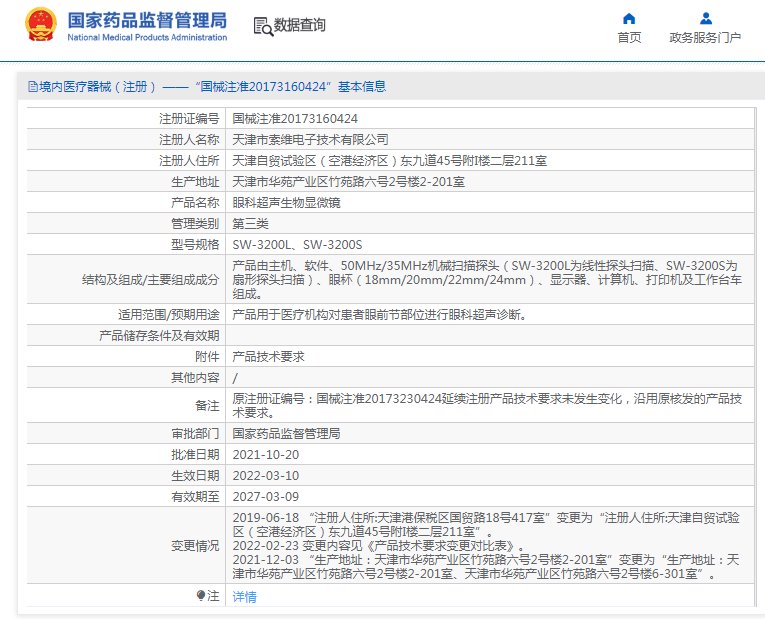Go to 首页 text link

pyautogui.click(x=629, y=38)
